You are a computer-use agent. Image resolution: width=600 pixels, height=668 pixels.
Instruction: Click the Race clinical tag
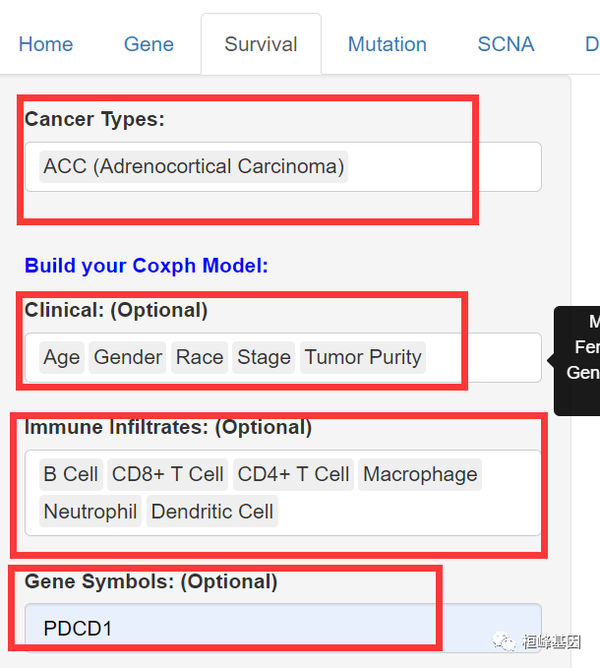coord(199,357)
